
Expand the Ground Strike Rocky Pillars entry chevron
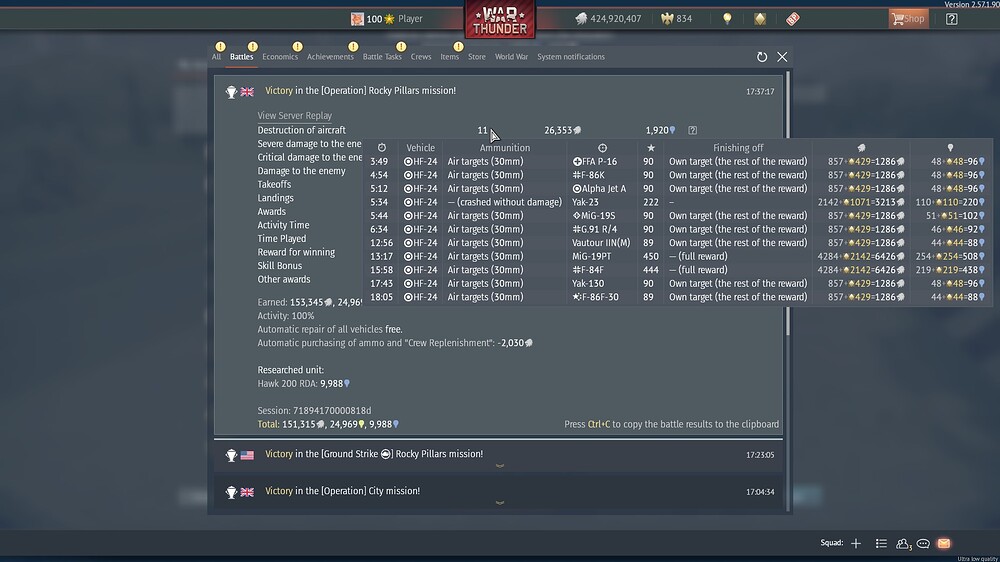click(x=500, y=466)
